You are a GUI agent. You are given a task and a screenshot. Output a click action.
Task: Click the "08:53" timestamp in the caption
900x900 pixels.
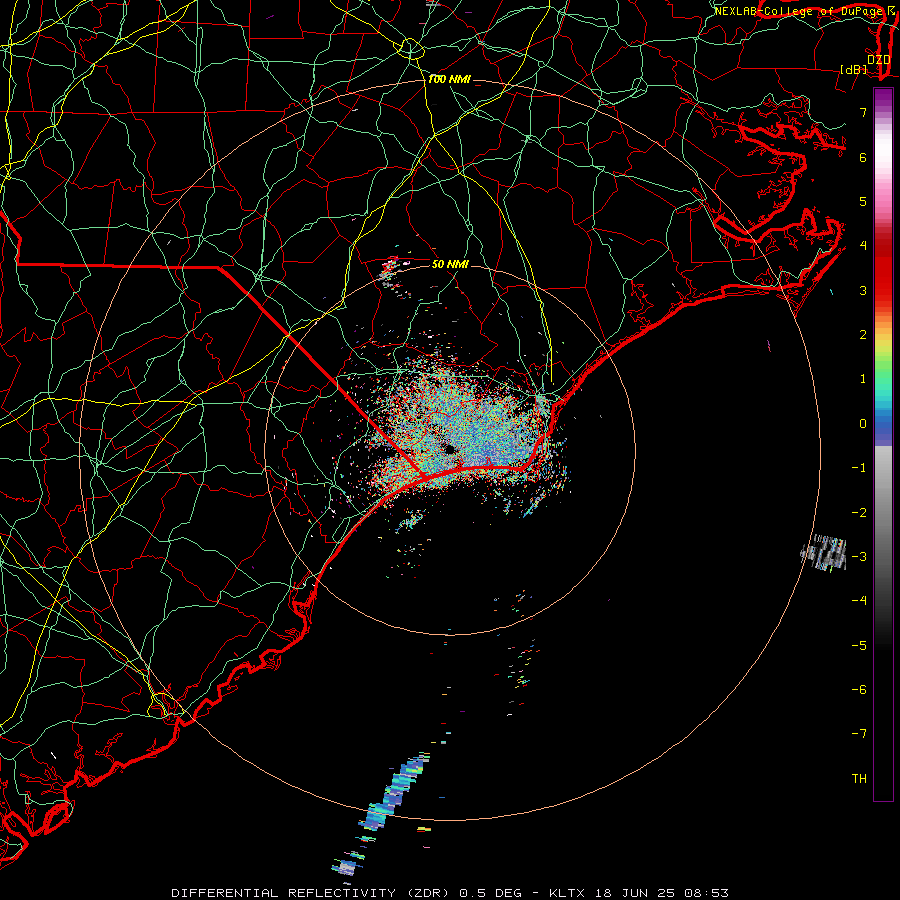pos(706,893)
